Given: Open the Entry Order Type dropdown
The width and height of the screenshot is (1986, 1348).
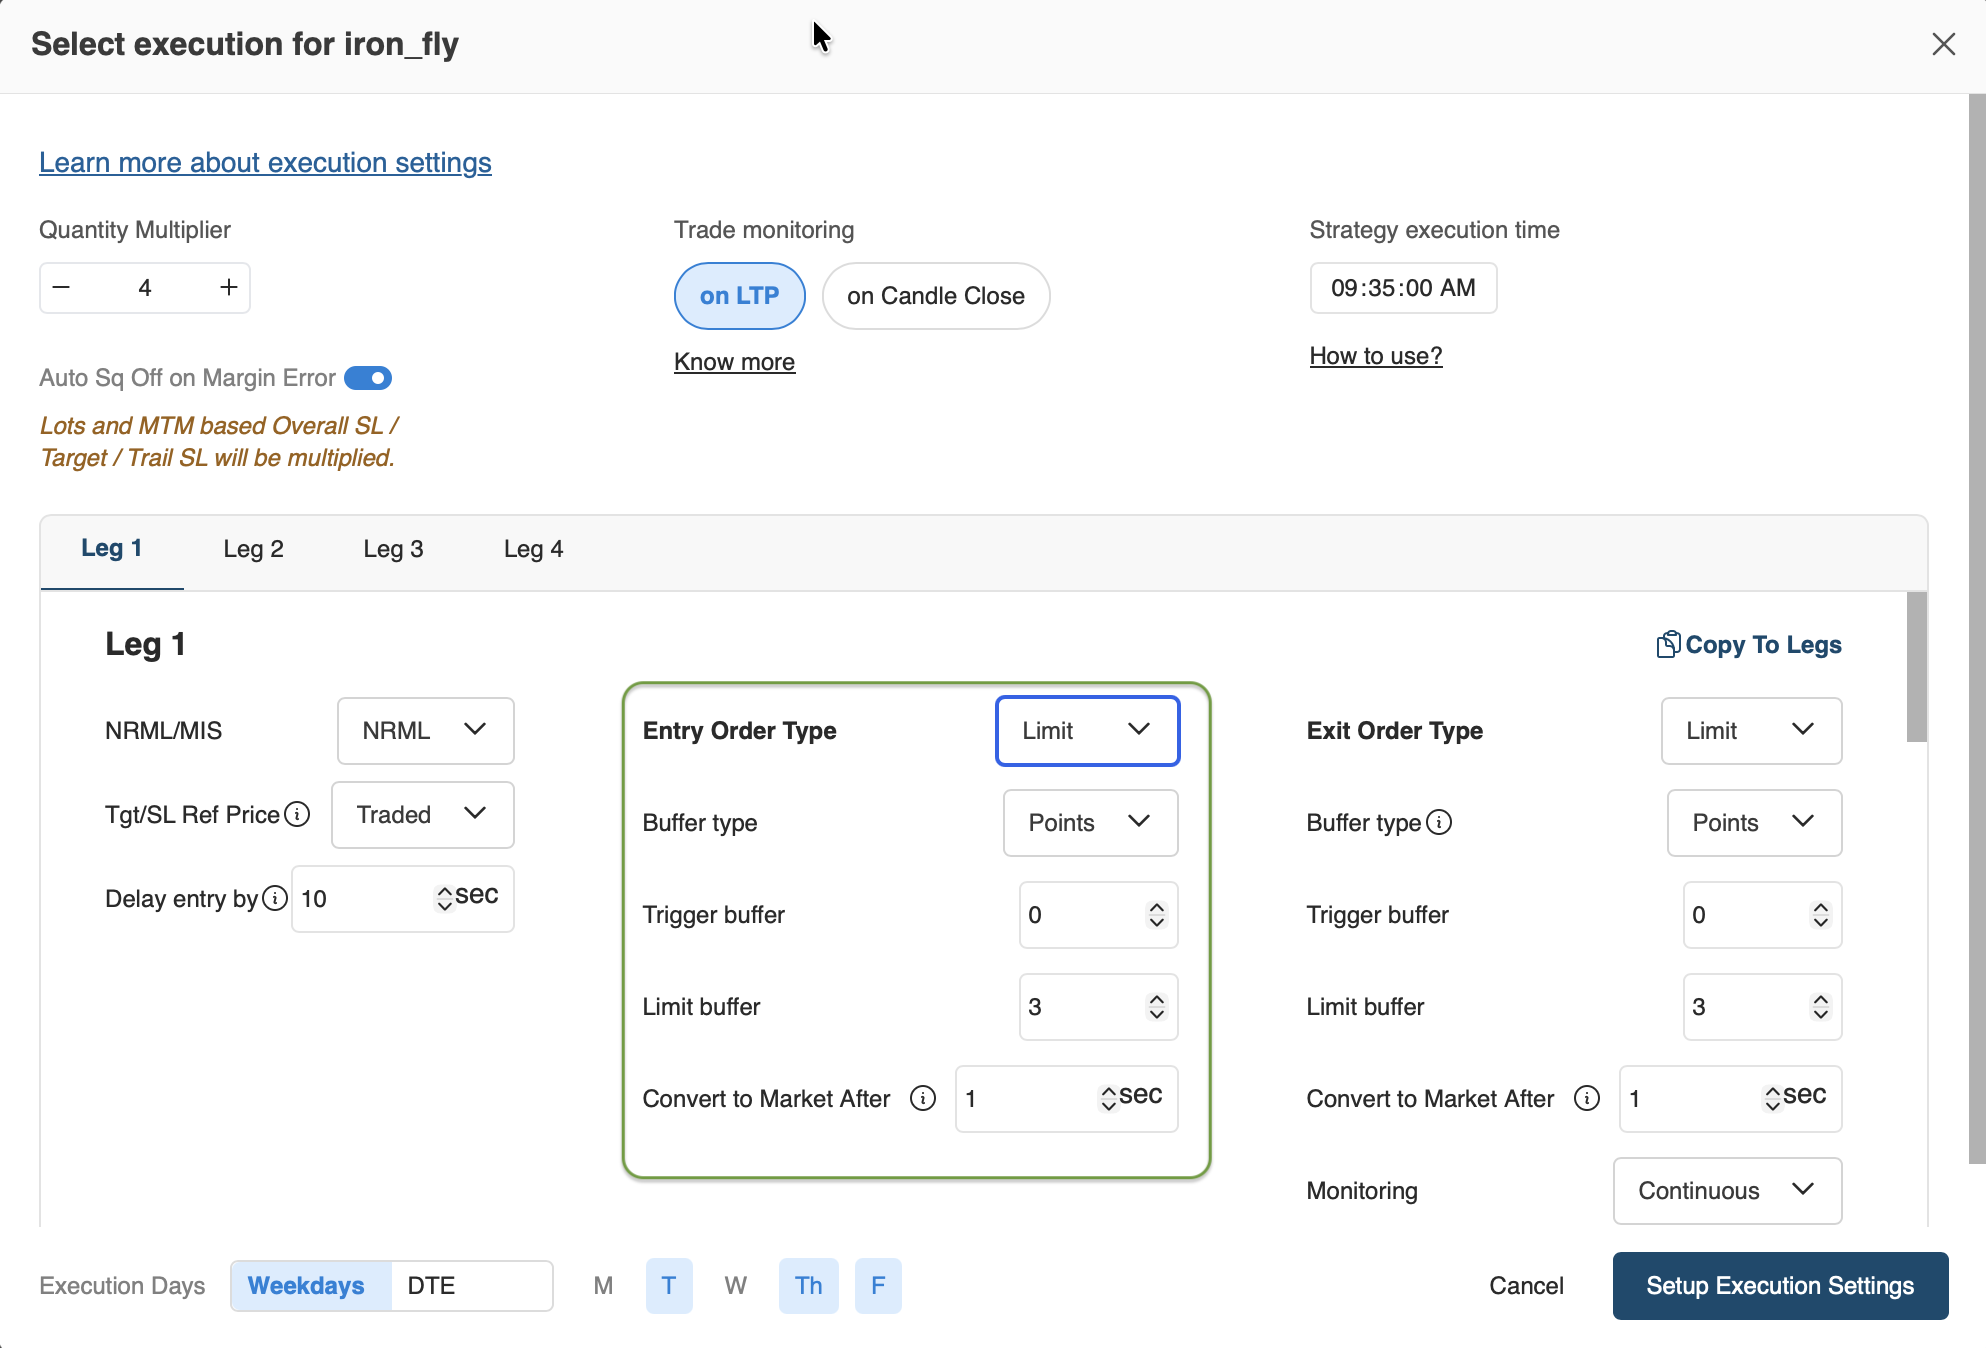Looking at the screenshot, I should (1087, 731).
